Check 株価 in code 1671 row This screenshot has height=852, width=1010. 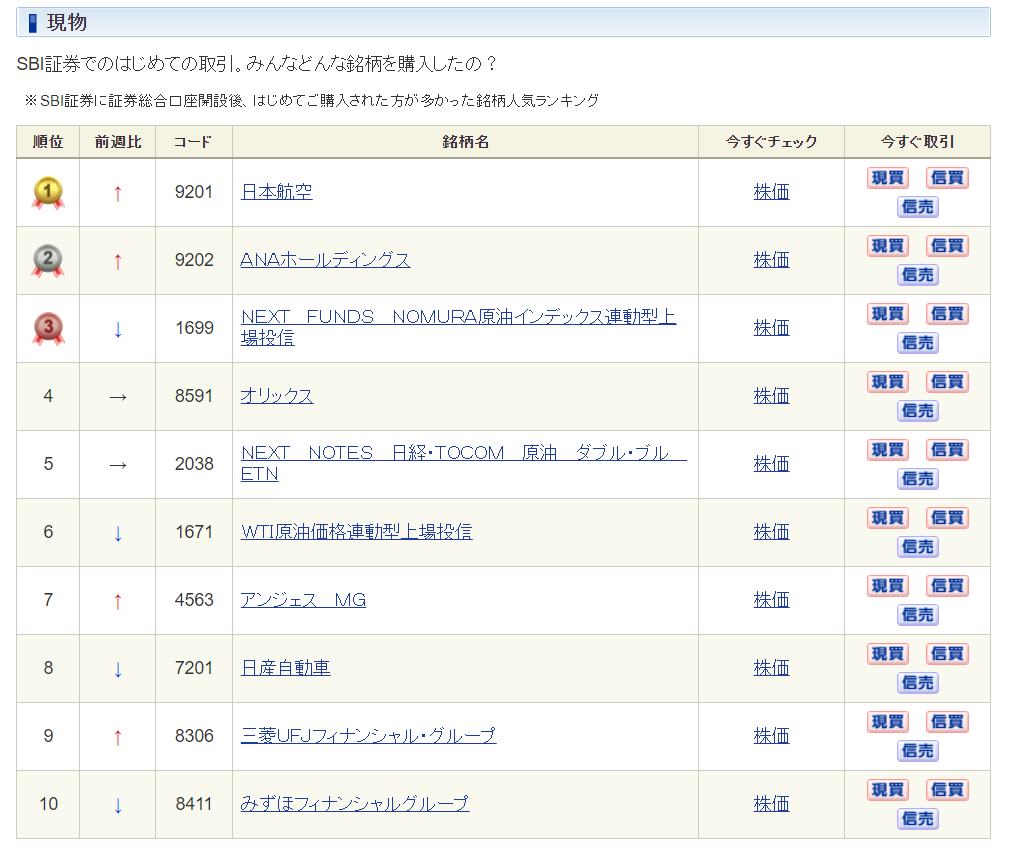point(771,532)
